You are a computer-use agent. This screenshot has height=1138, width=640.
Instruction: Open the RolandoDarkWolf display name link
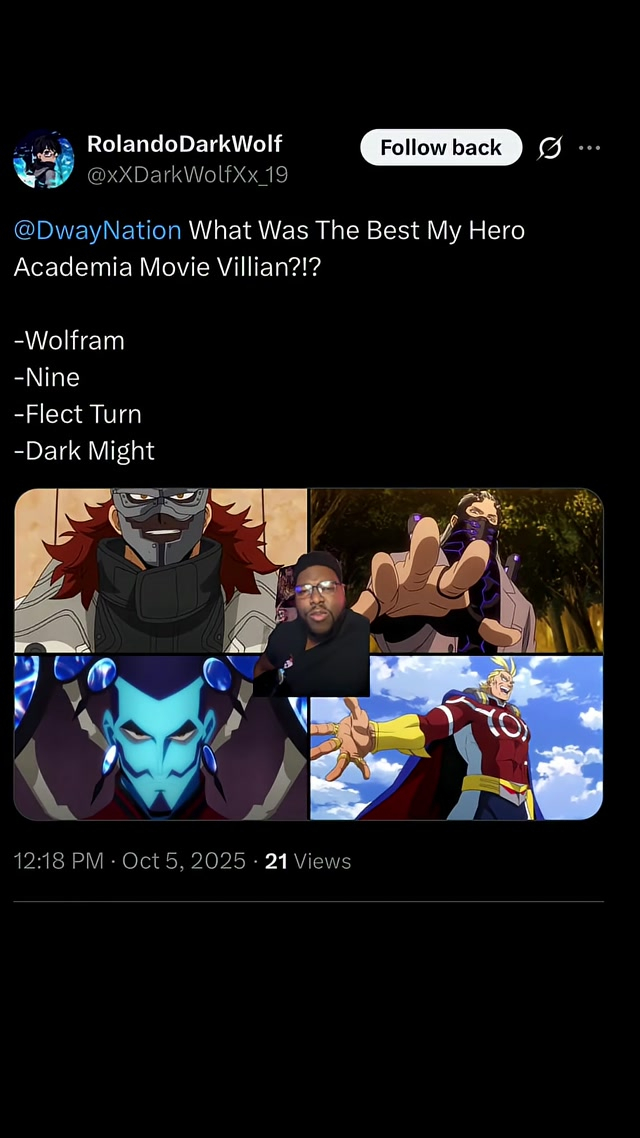[184, 144]
